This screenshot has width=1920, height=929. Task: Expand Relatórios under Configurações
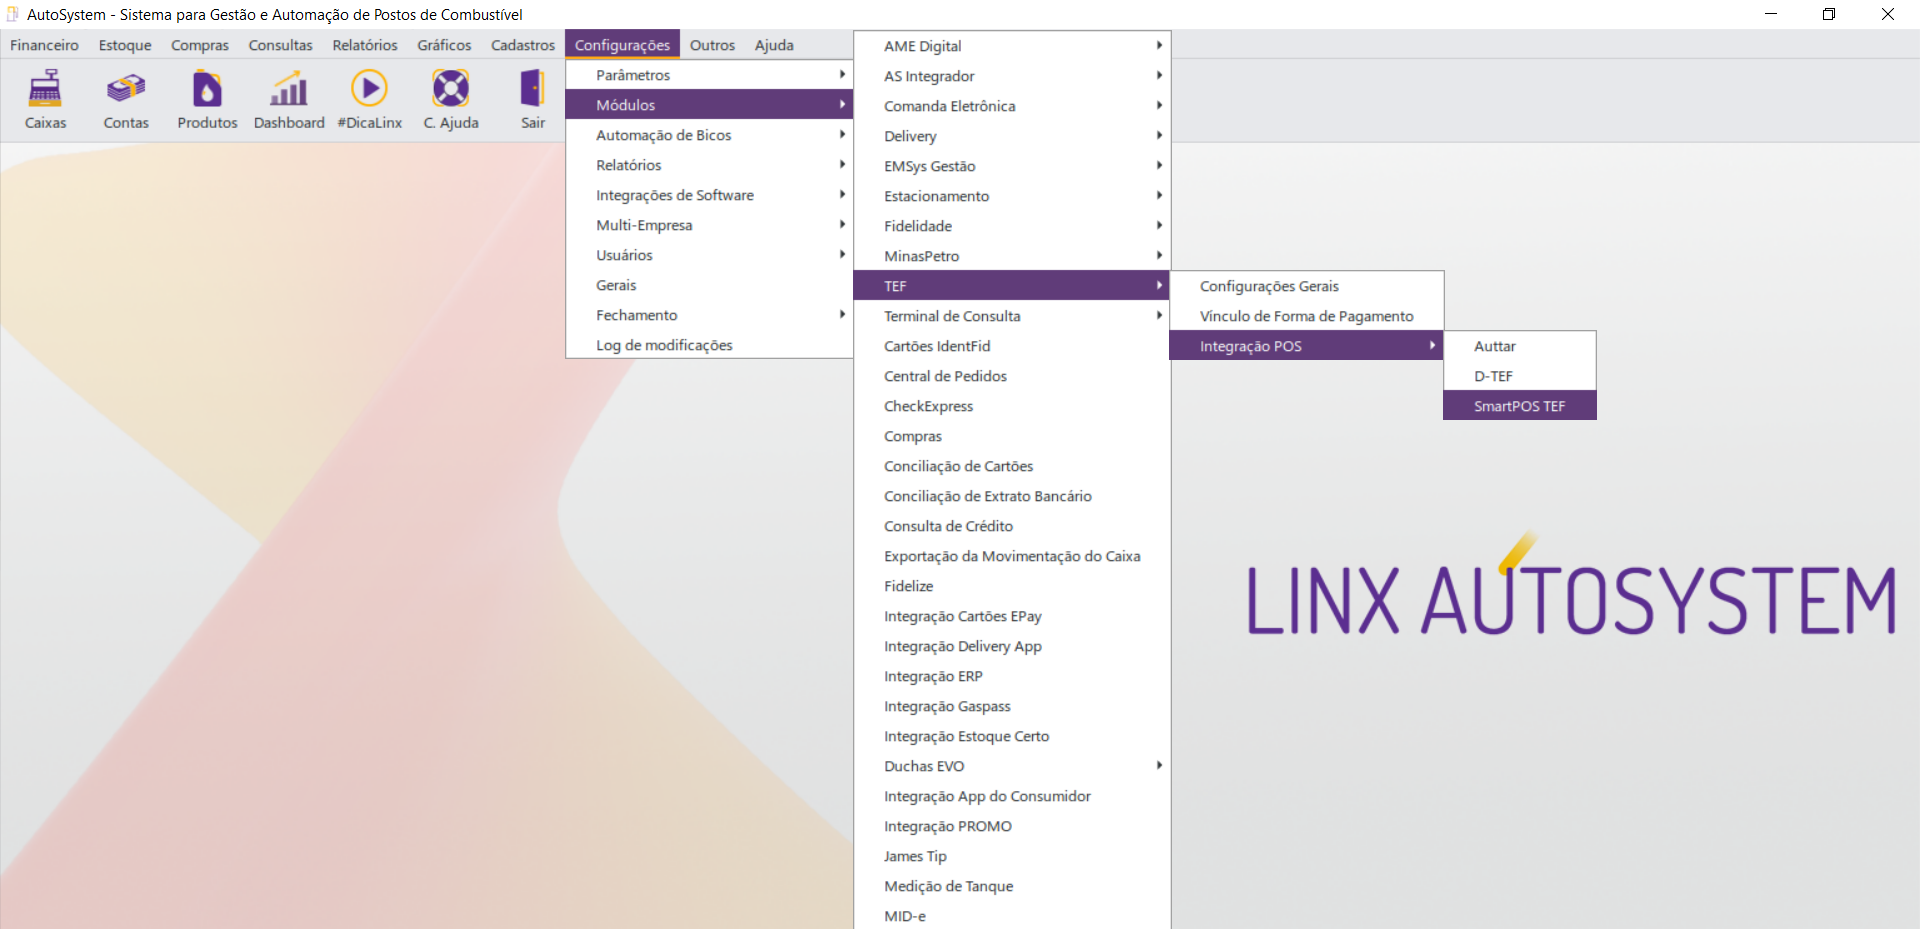[x=709, y=165]
